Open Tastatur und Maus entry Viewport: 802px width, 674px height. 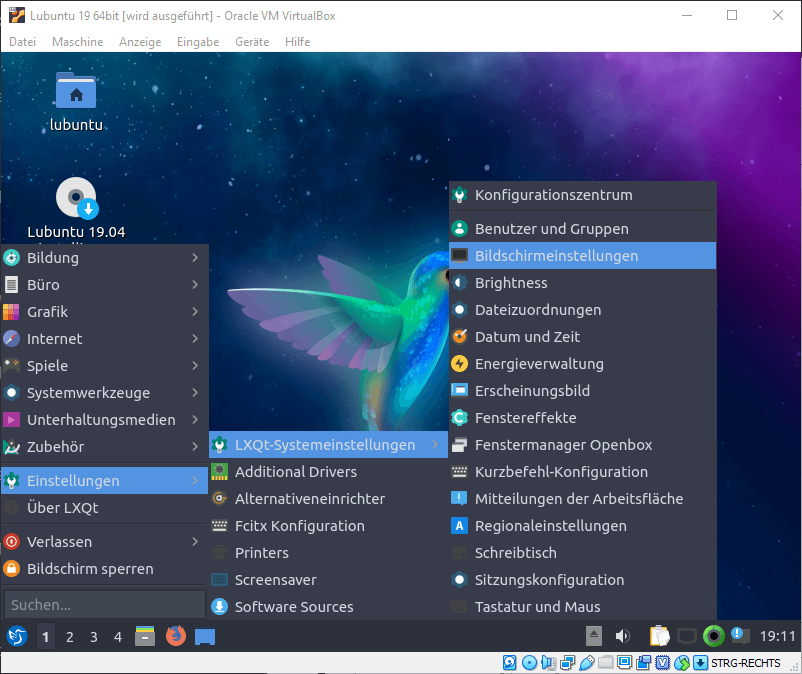click(x=583, y=606)
